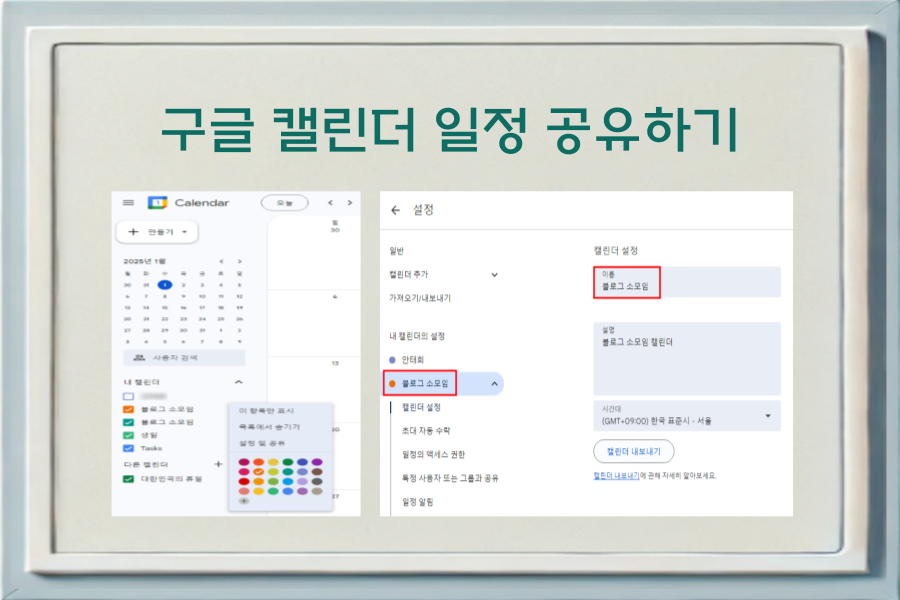
Task: Click the 사용자 검색 search field
Action: (184, 358)
